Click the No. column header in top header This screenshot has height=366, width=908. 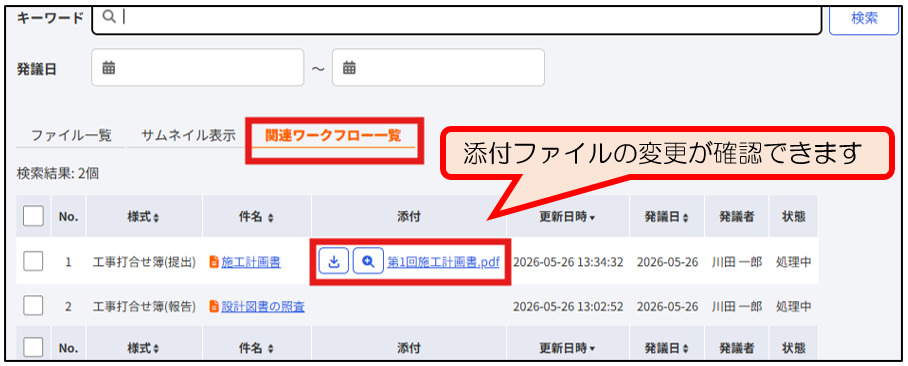[68, 217]
